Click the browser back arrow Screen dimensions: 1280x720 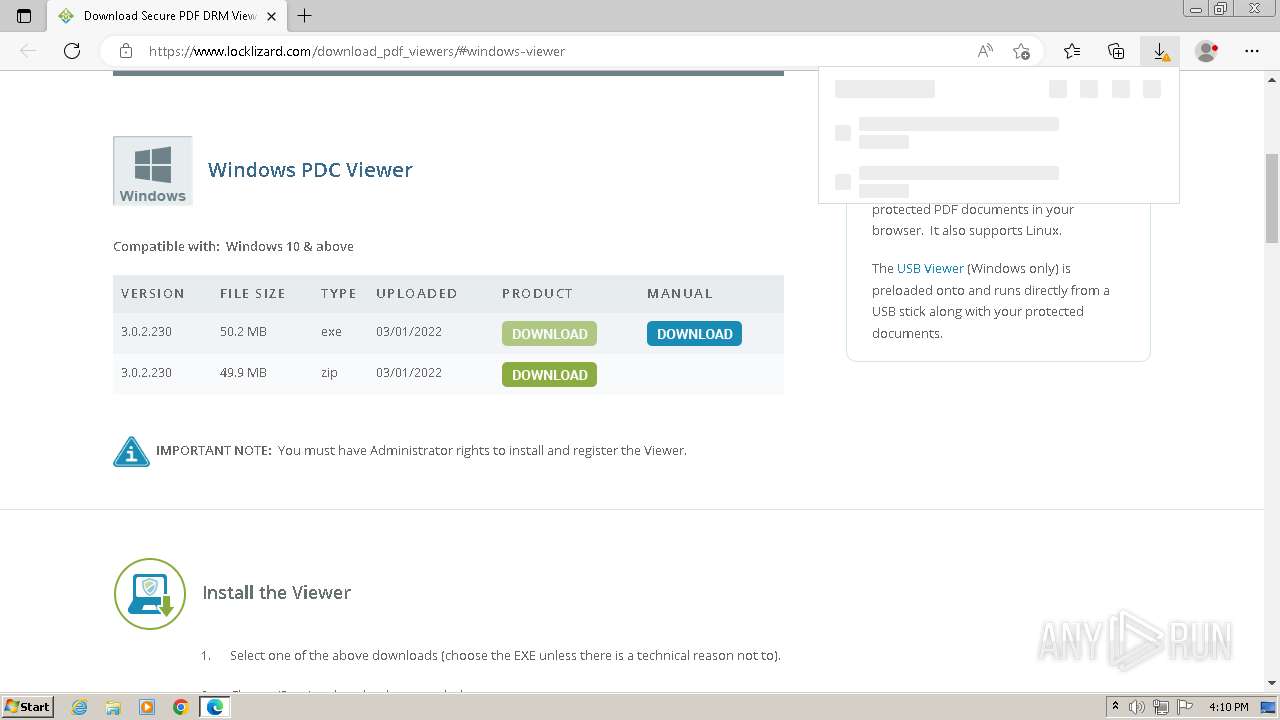point(28,51)
